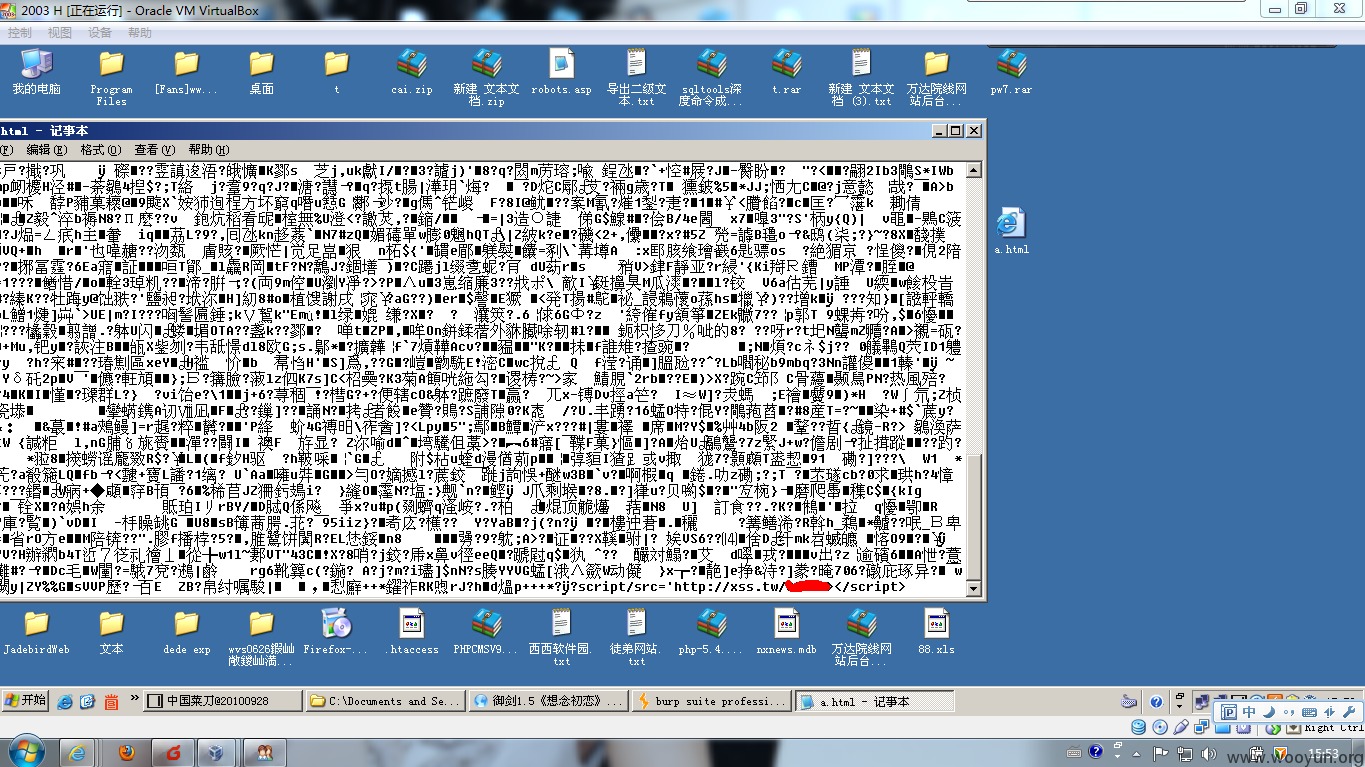Image resolution: width=1365 pixels, height=767 pixels.
Task: Select the sqltools archive icon
Action: [711, 79]
